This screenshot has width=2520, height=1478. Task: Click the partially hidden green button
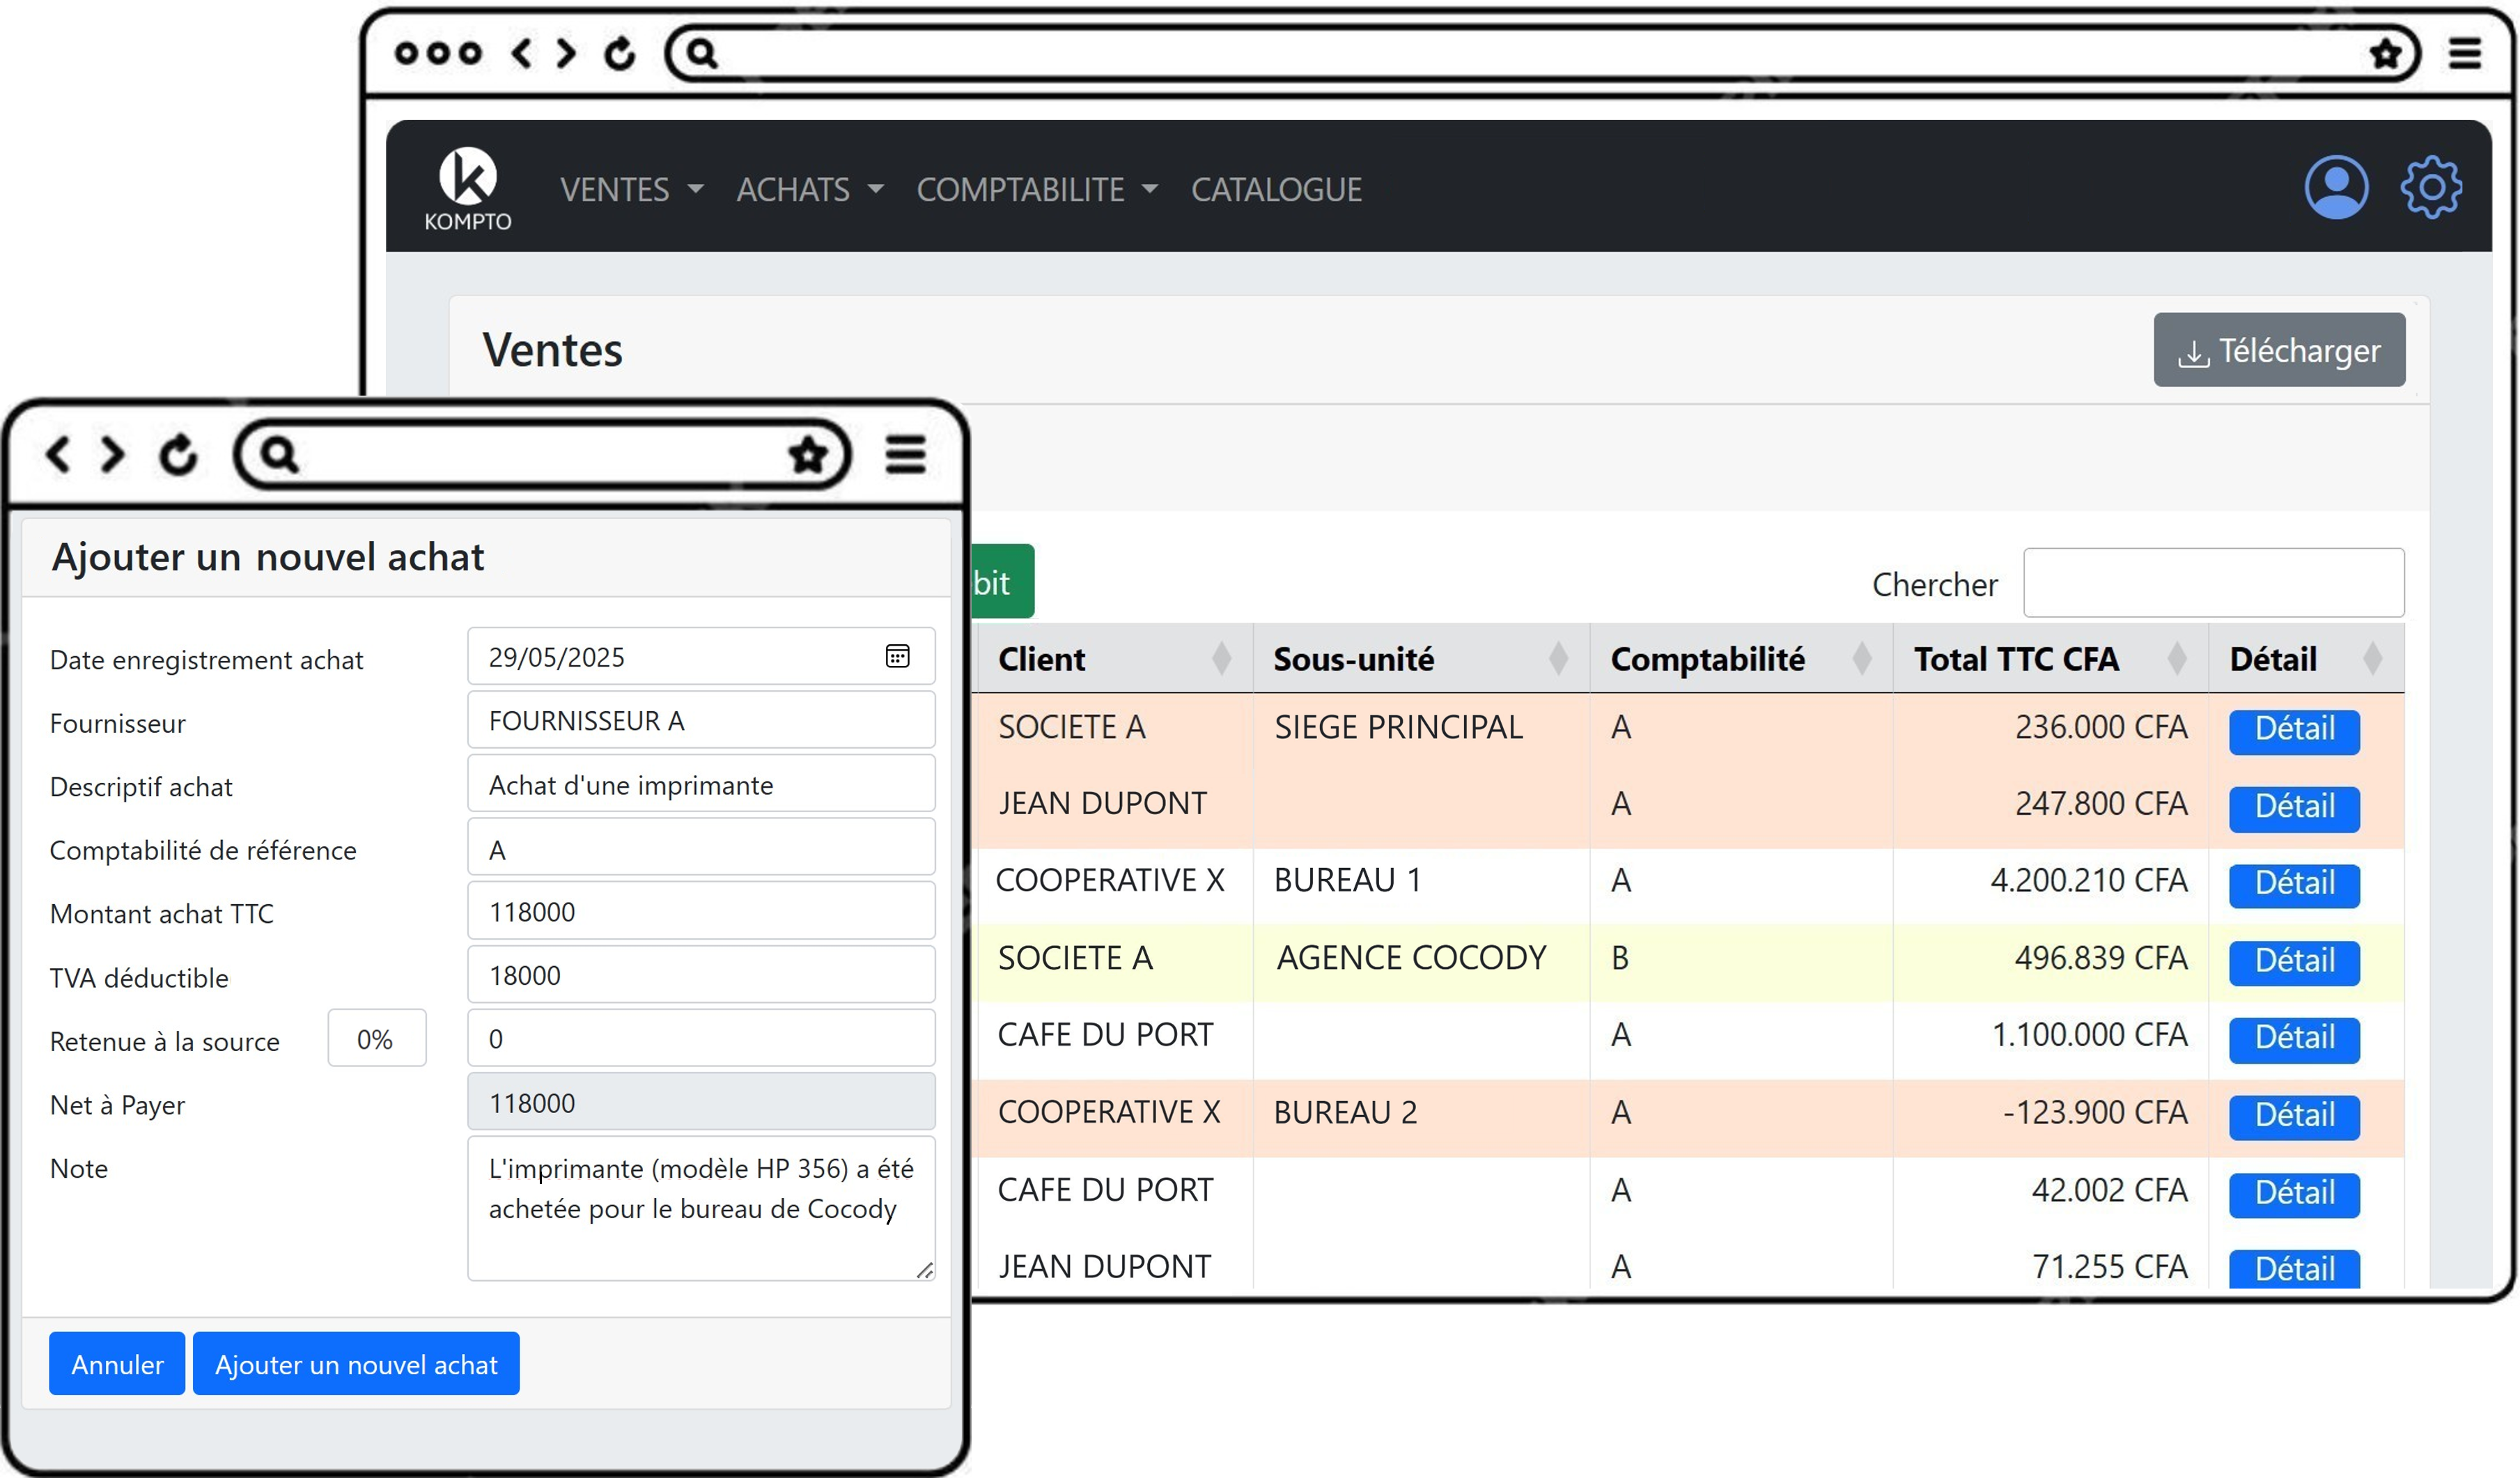(1002, 581)
